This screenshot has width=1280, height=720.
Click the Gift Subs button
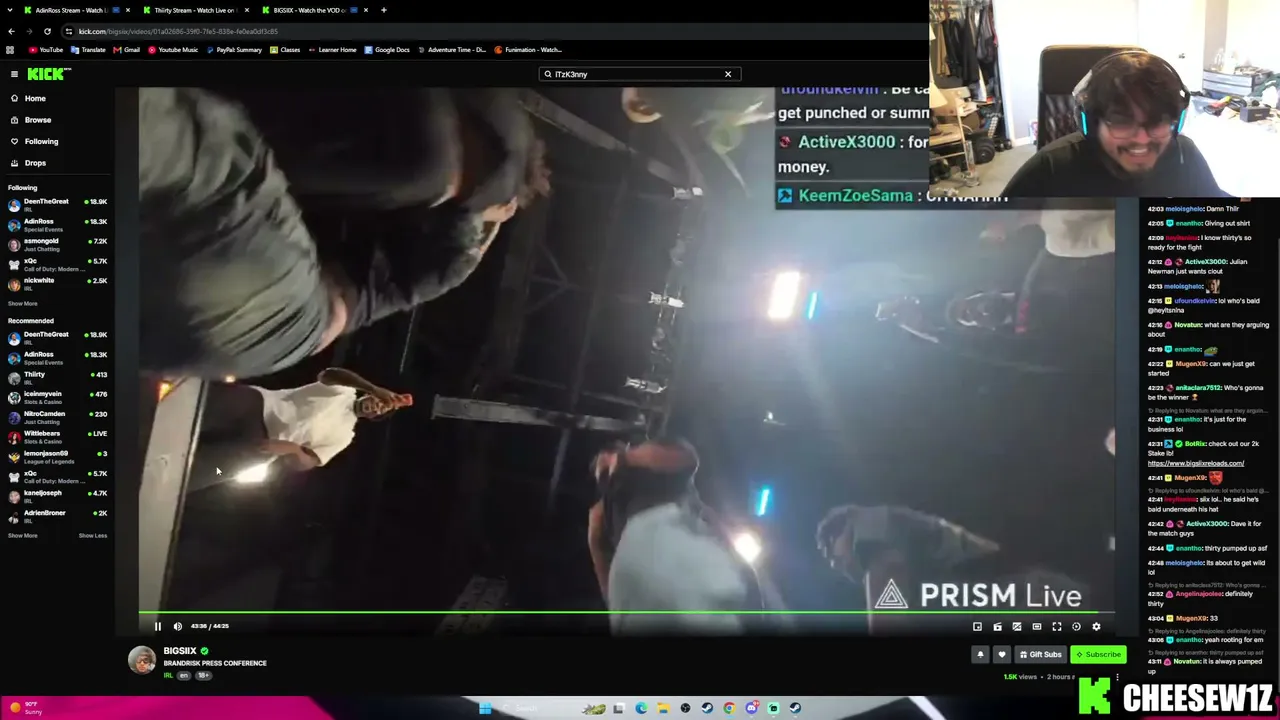1040,654
